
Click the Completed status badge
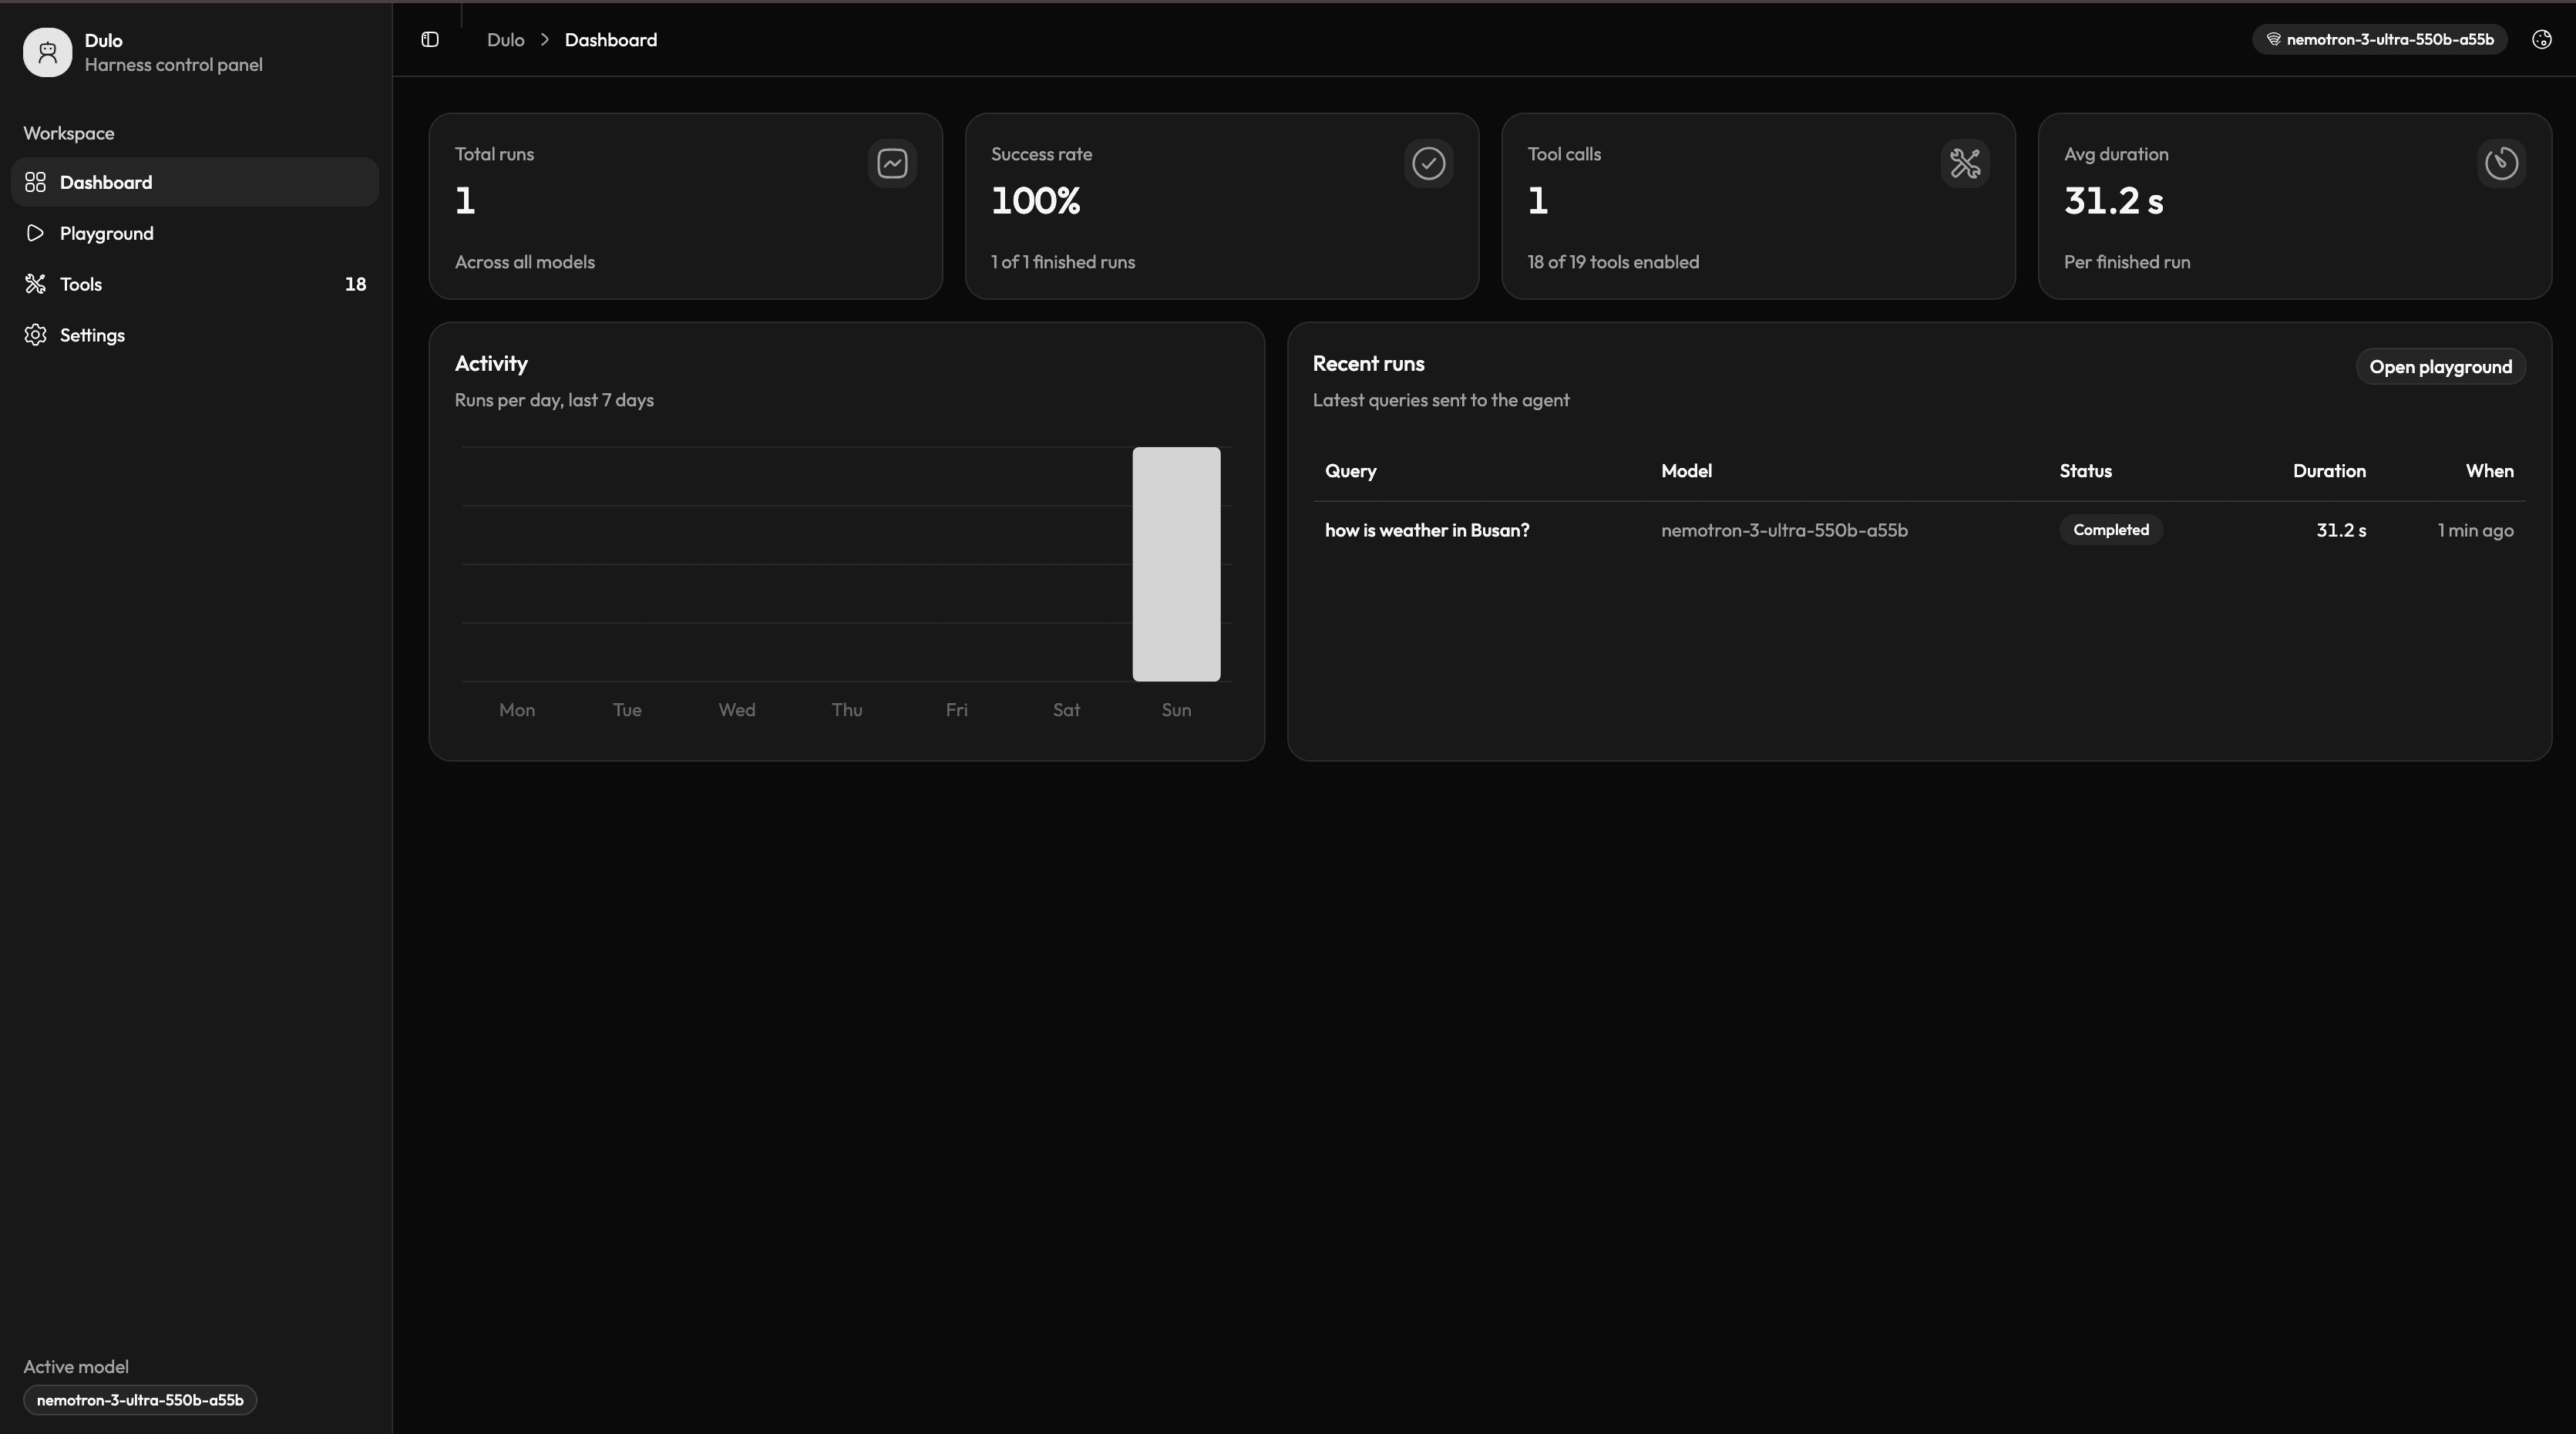tap(2111, 530)
